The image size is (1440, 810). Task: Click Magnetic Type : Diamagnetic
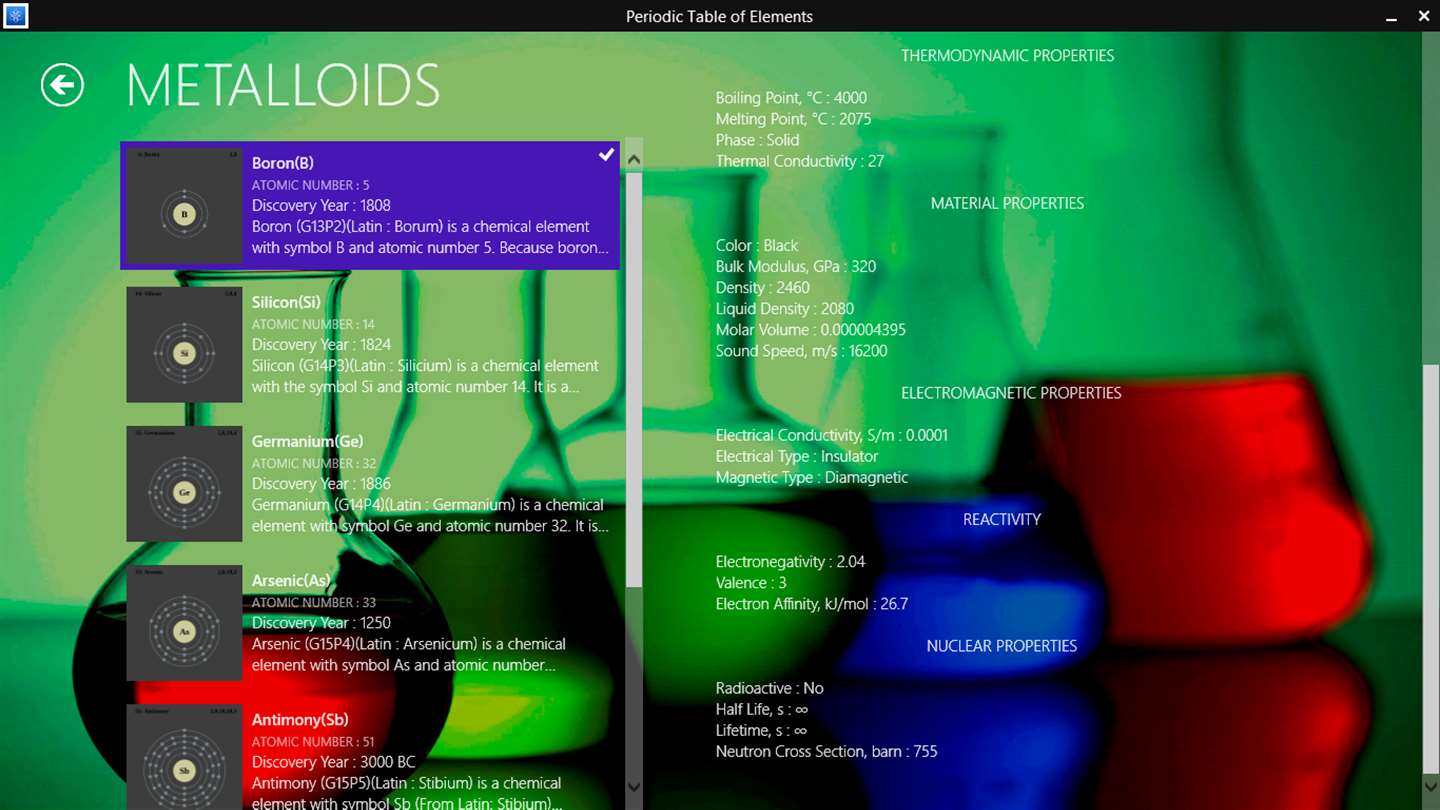[x=812, y=477]
